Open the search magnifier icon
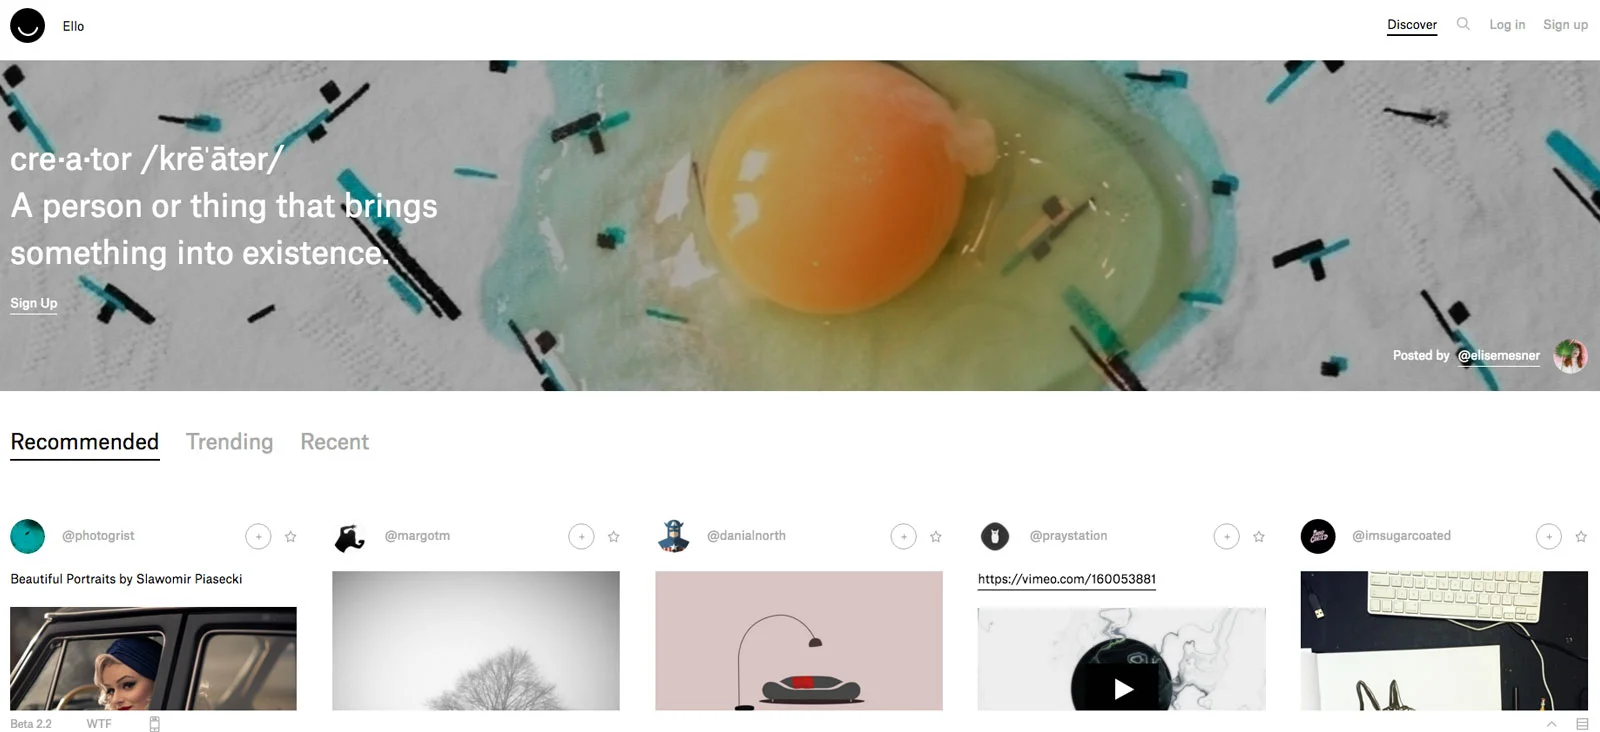Viewport: 1600px width, 732px height. 1463,24
